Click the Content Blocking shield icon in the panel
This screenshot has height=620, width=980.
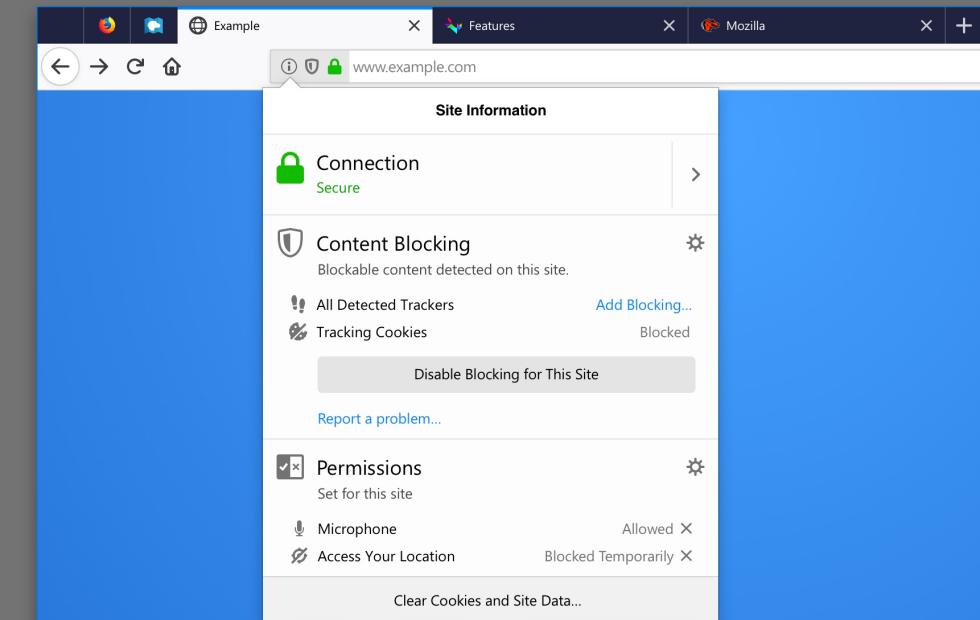coord(290,242)
